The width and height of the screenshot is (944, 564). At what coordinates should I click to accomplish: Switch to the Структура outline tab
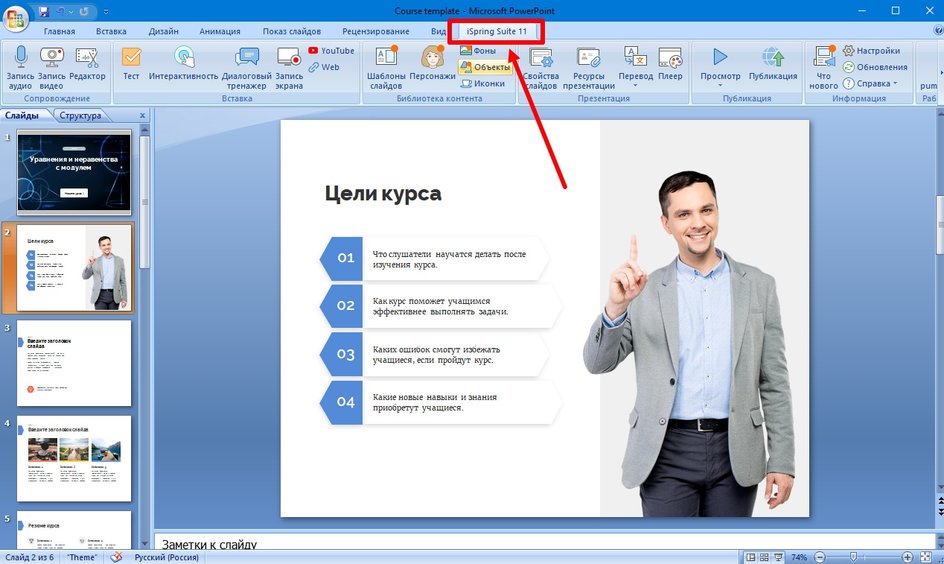pos(80,116)
